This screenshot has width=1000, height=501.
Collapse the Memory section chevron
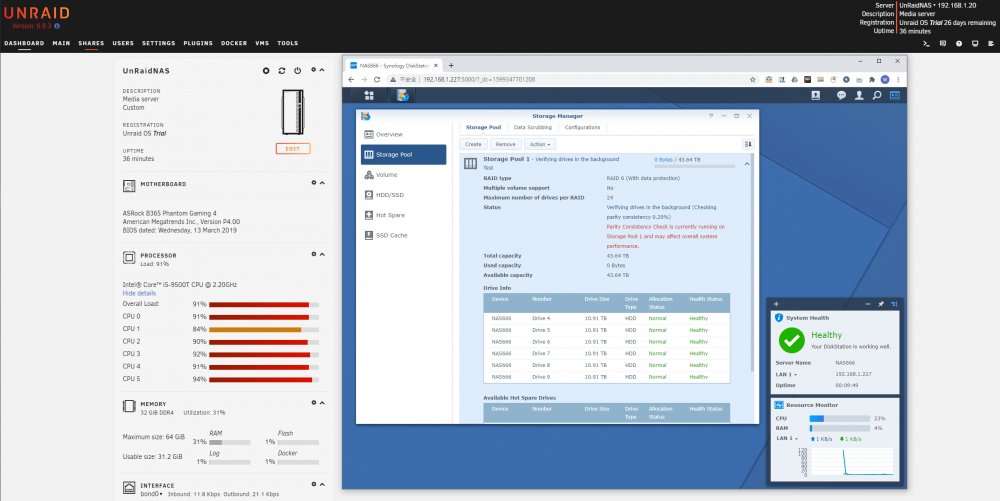pos(322,403)
